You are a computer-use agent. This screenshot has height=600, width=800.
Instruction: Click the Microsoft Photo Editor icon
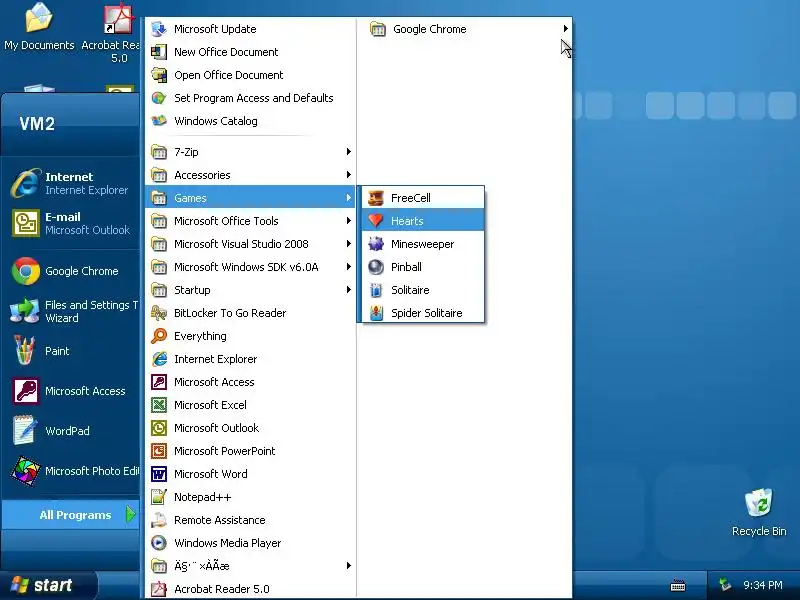point(26,470)
